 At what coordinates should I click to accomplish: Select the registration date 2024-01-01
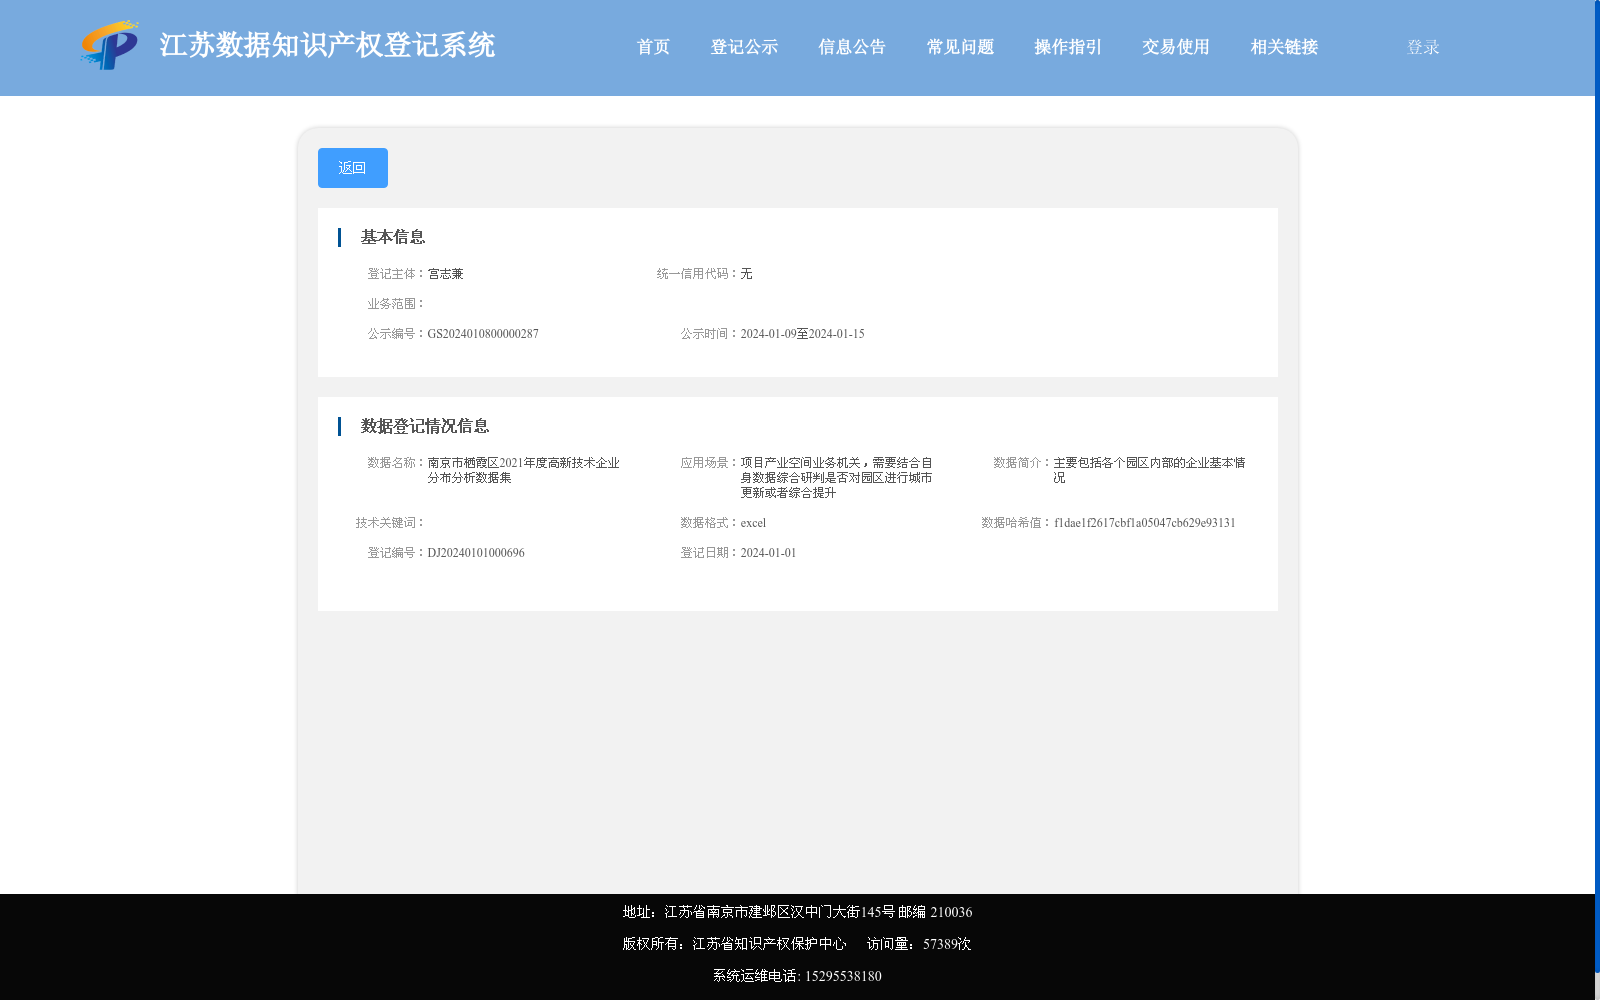[768, 553]
